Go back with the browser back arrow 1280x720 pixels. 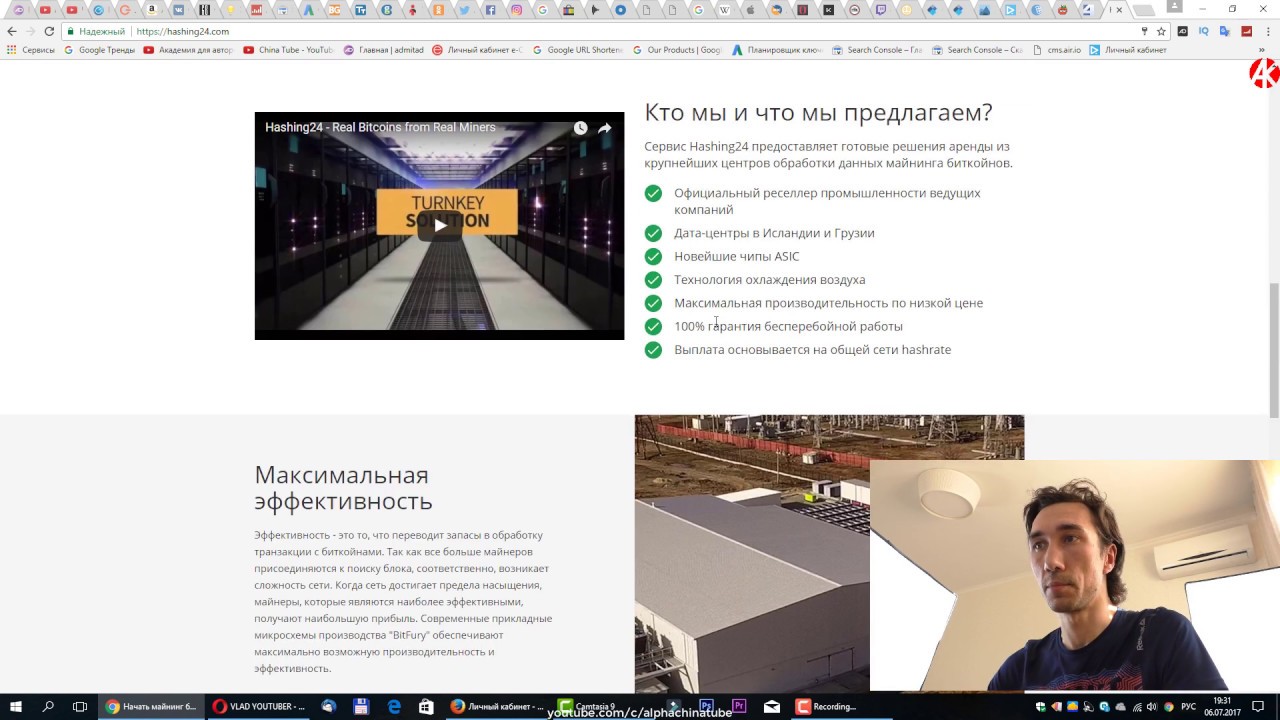pyautogui.click(x=12, y=31)
